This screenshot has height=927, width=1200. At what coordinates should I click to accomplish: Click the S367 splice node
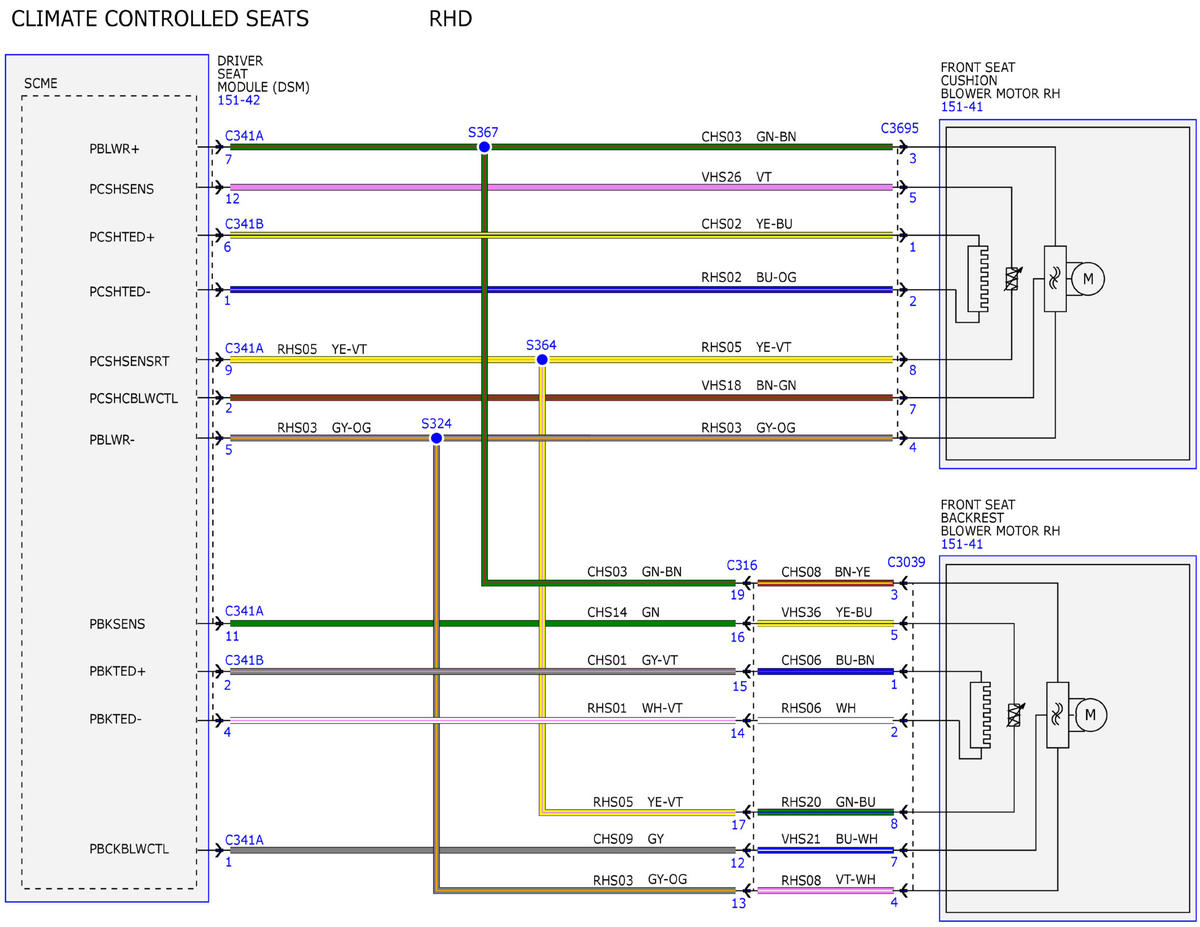click(x=484, y=147)
